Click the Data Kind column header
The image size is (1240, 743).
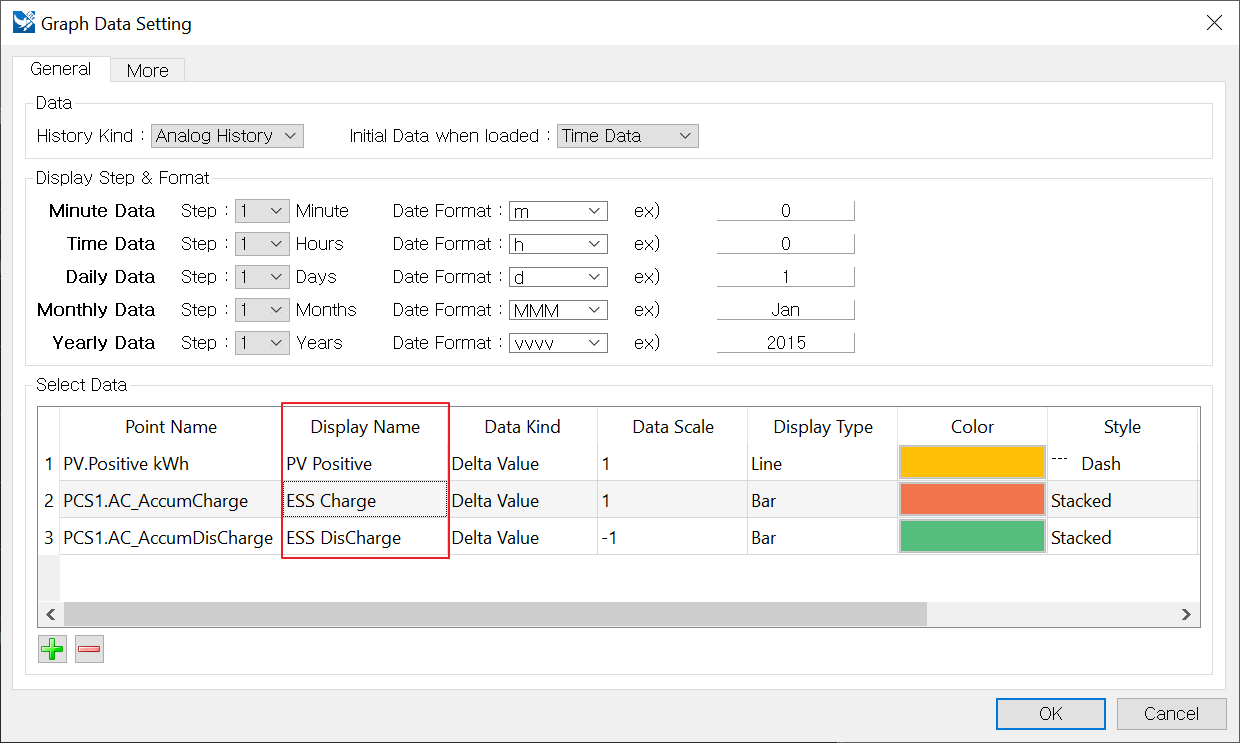pyautogui.click(x=522, y=427)
